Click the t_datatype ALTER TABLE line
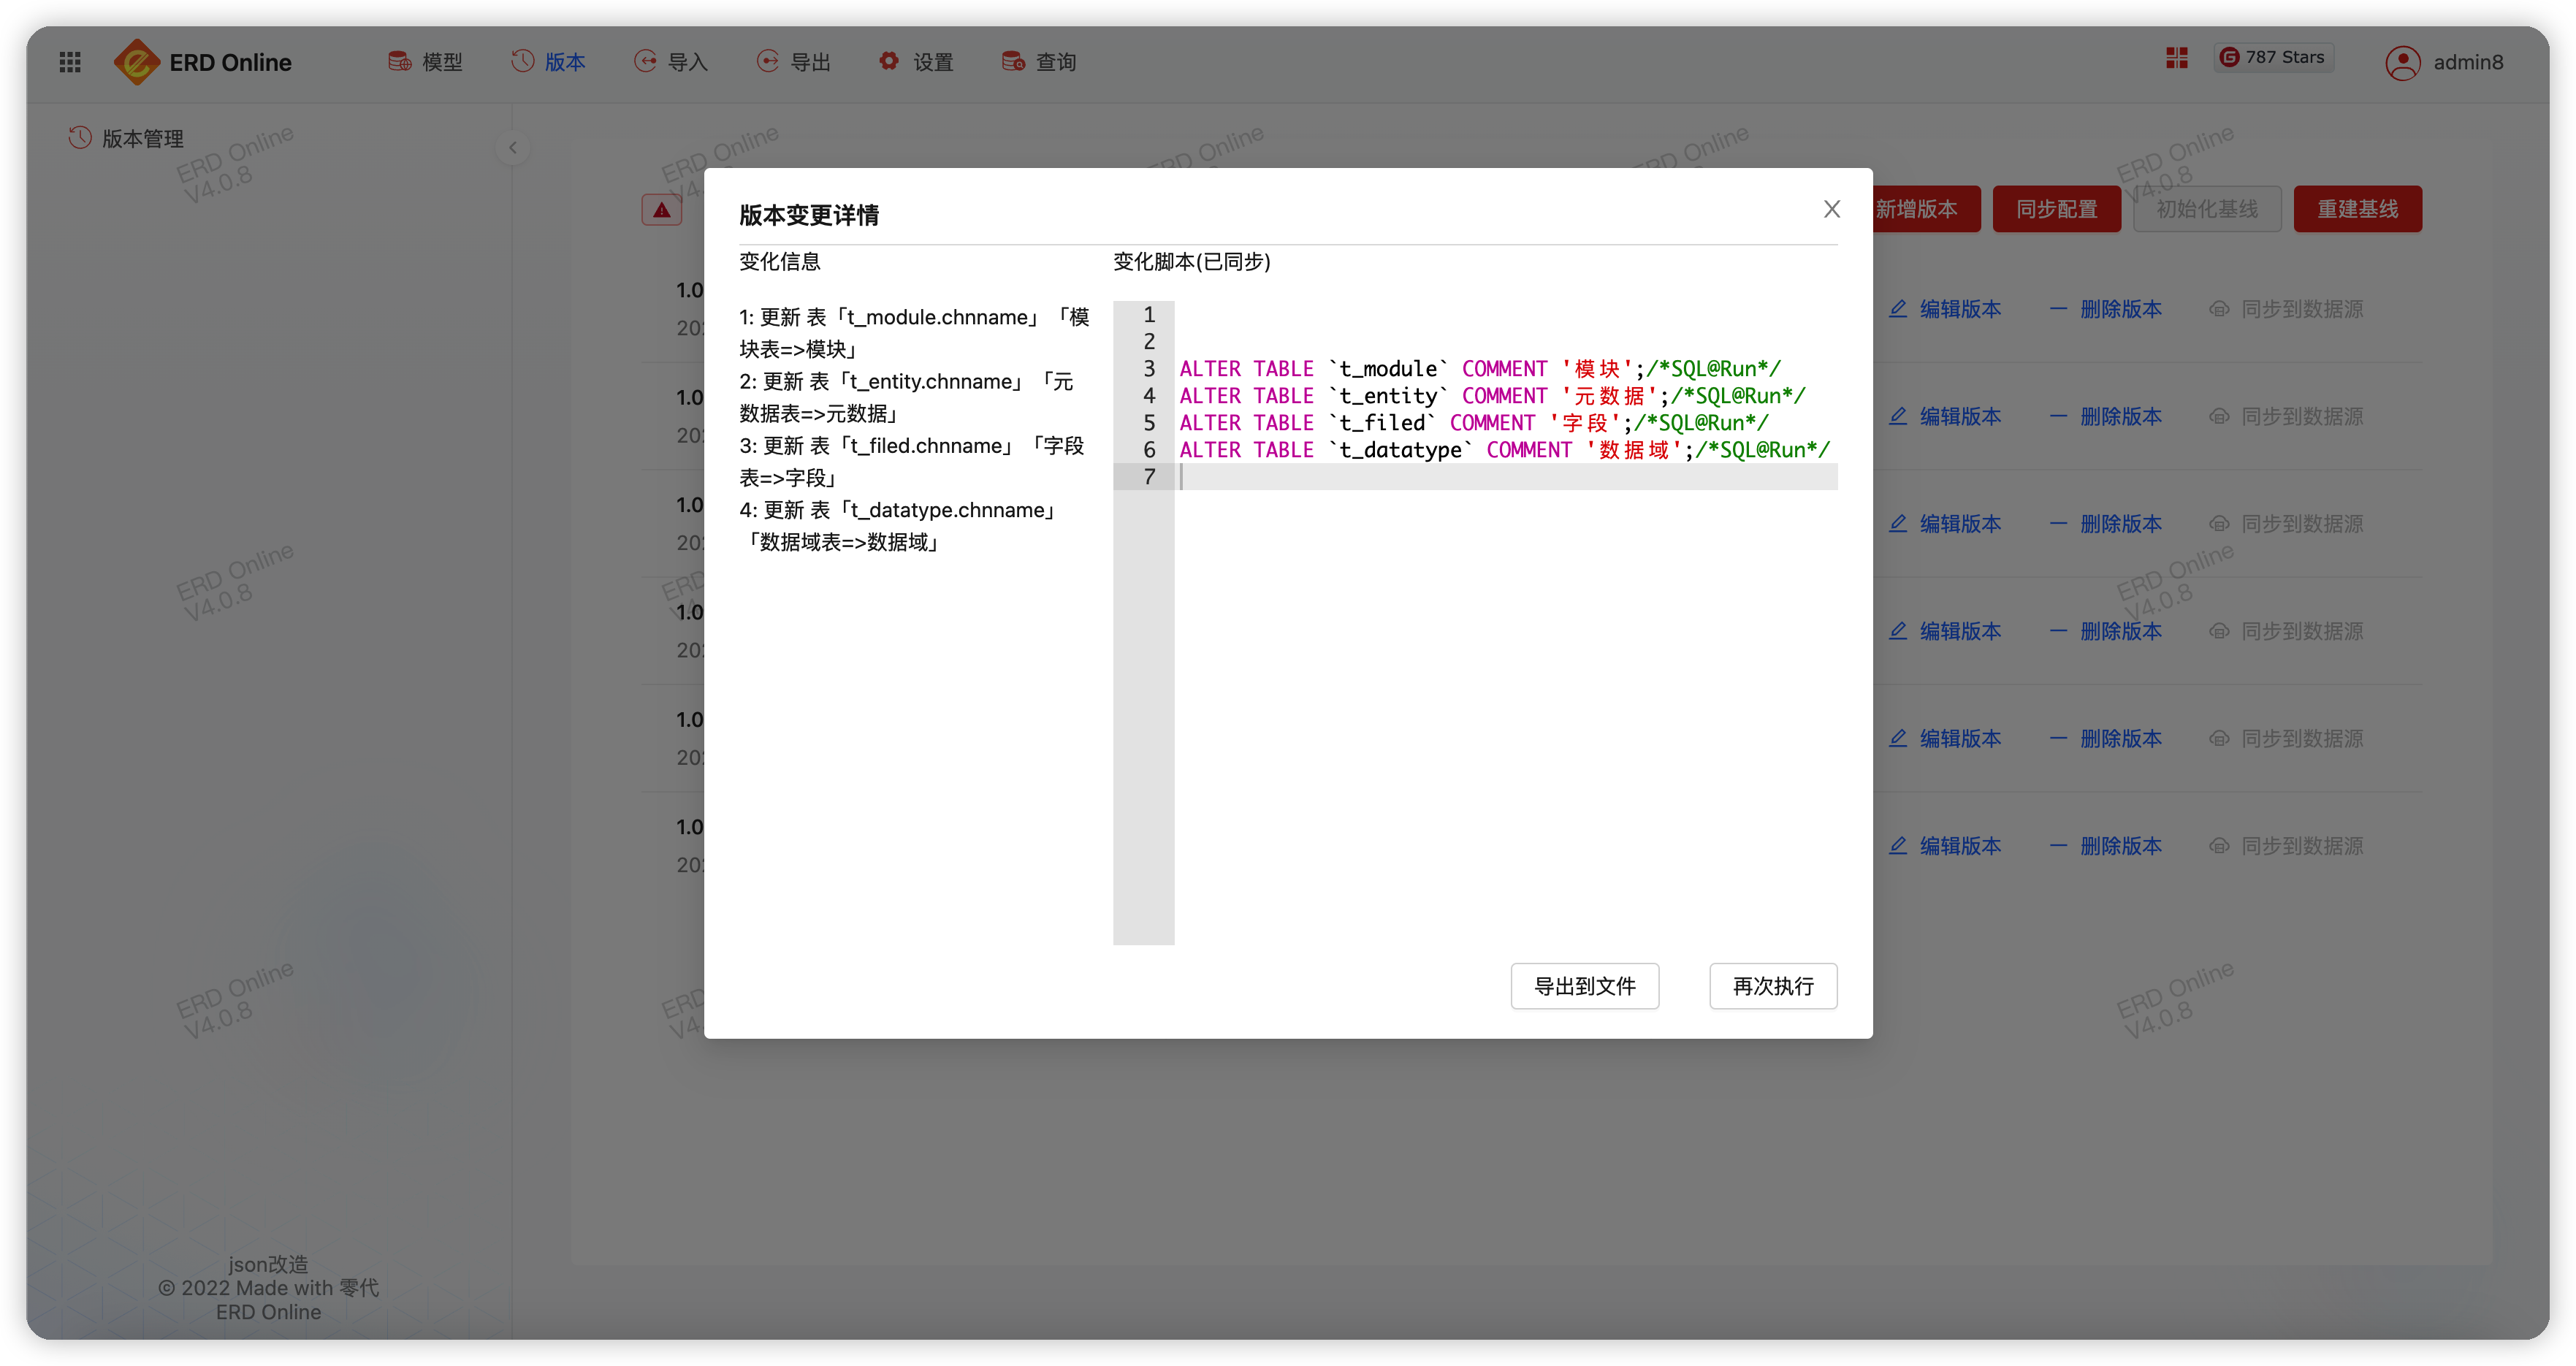 click(x=1504, y=450)
